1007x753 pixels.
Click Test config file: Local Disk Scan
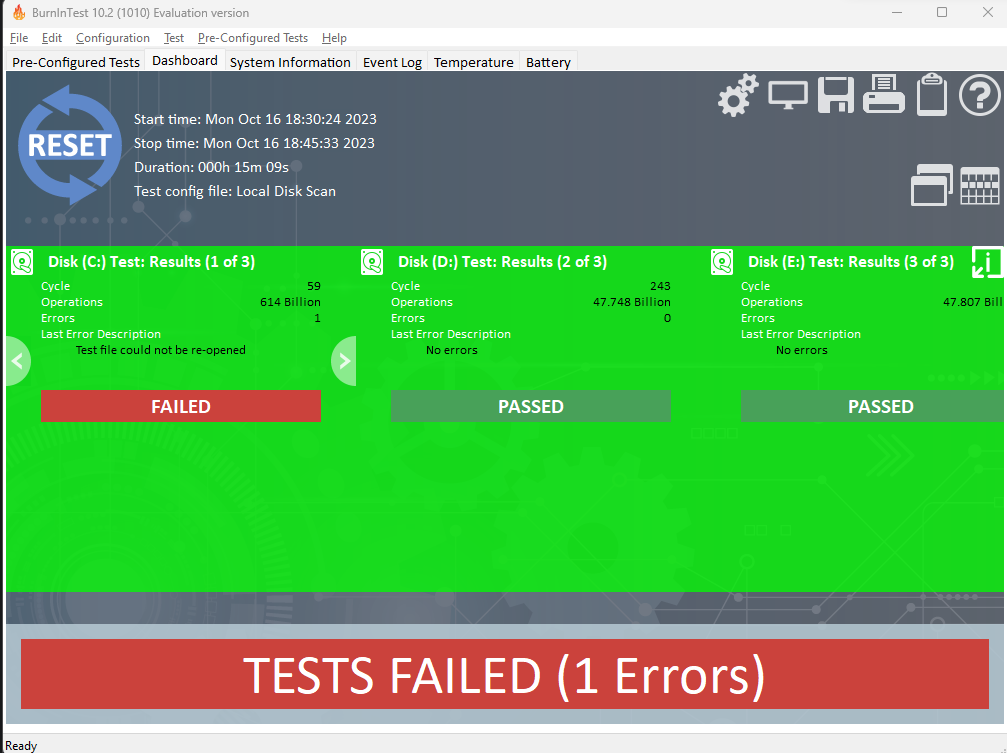[x=234, y=191]
